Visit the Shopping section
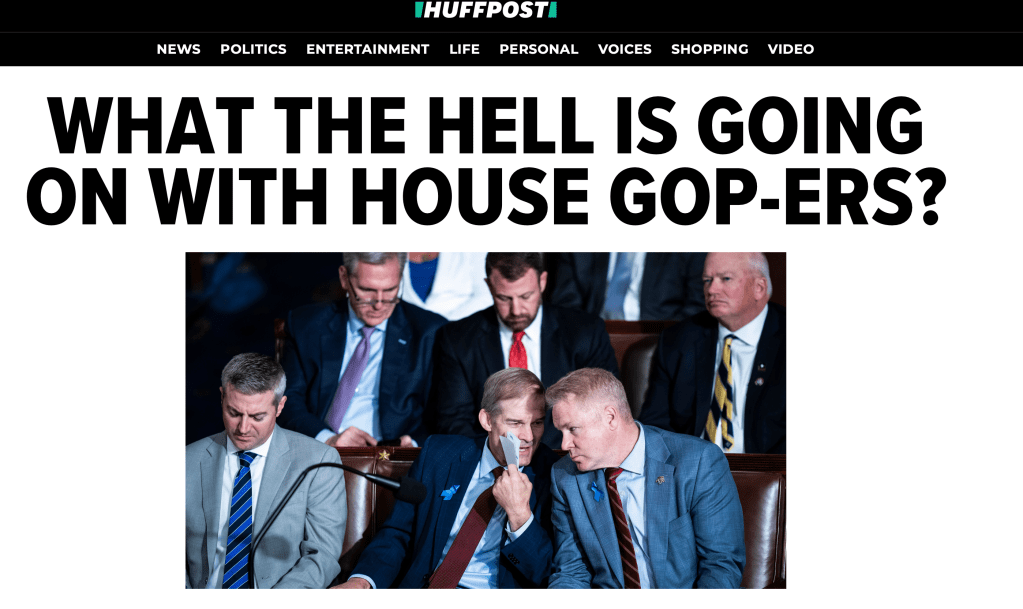The image size is (1023, 609). pos(709,49)
